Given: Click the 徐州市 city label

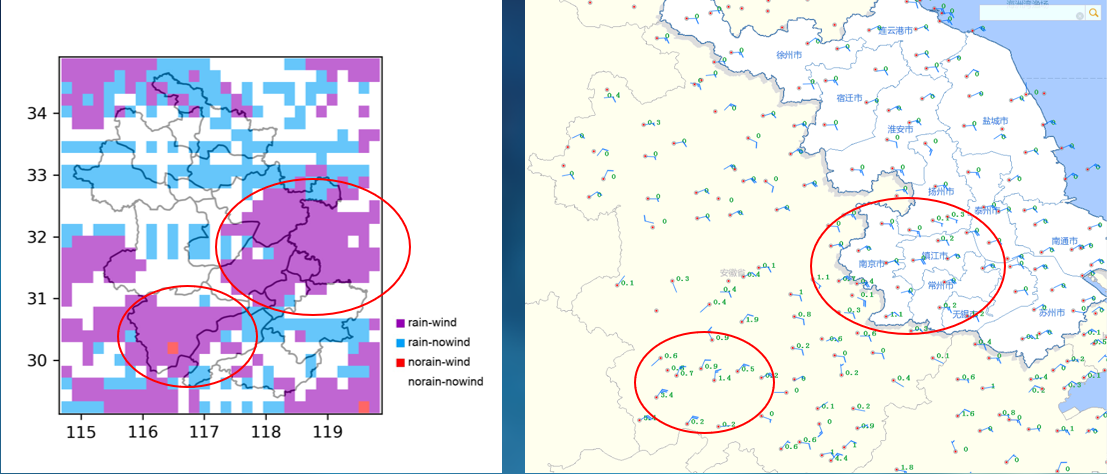Looking at the screenshot, I should coord(789,56).
